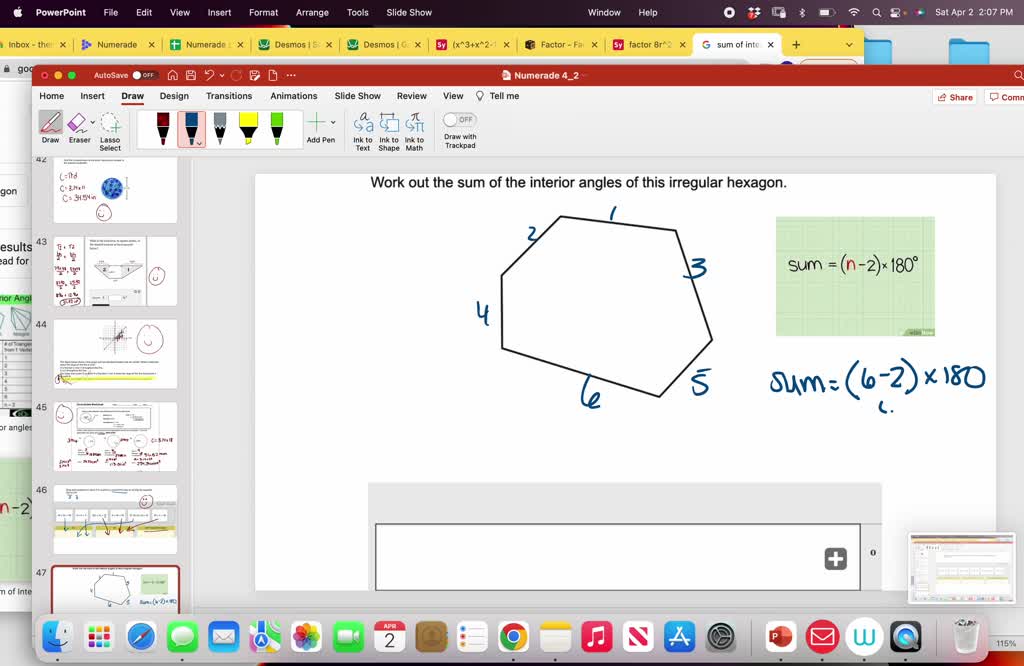Viewport: 1024px width, 666px height.
Task: Select slide 45 thumbnail
Action: 115,436
